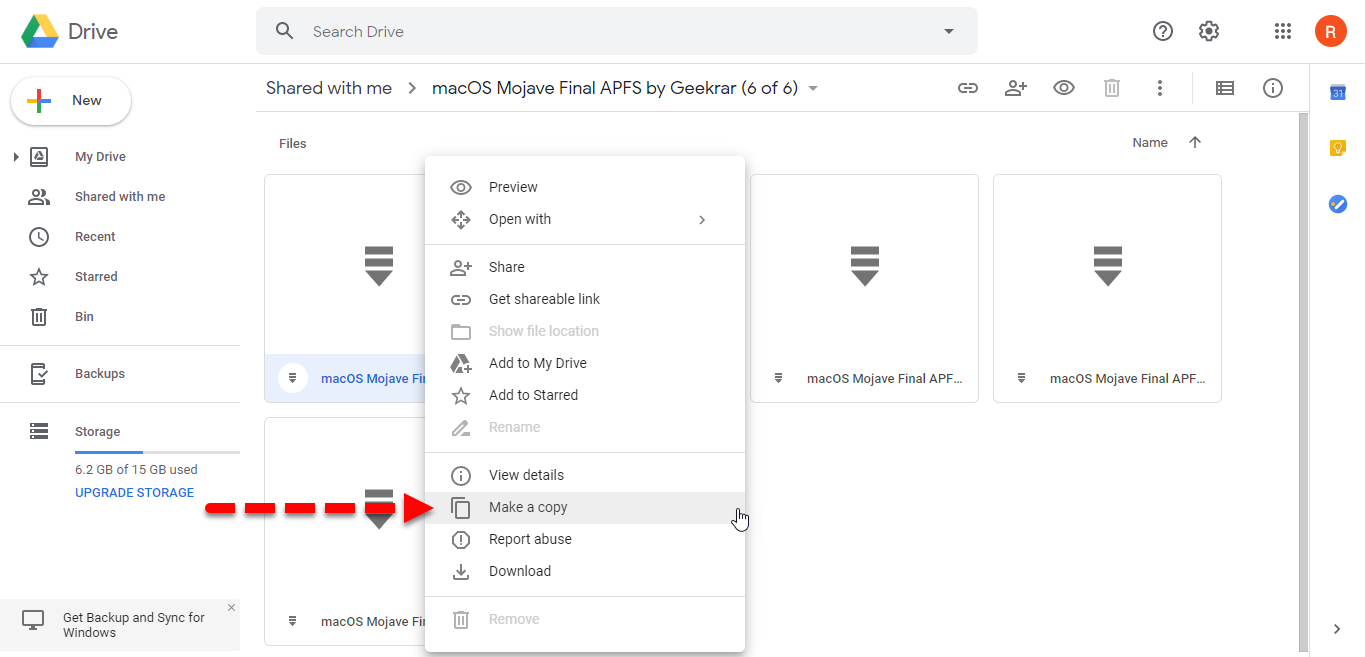Expand the folder name breadcrumb dropdown
This screenshot has width=1366, height=657.
click(813, 88)
